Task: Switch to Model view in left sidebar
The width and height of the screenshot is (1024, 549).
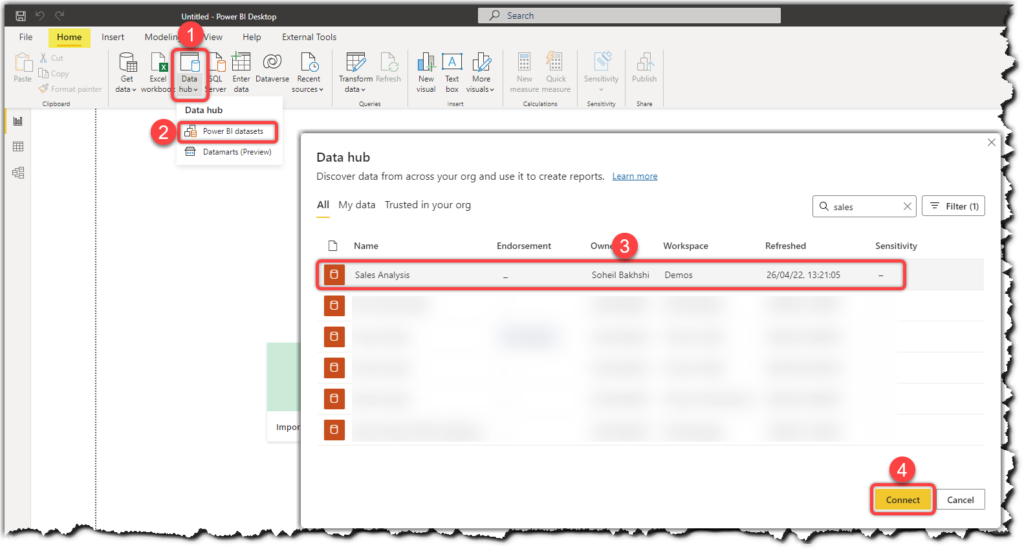Action: point(18,173)
